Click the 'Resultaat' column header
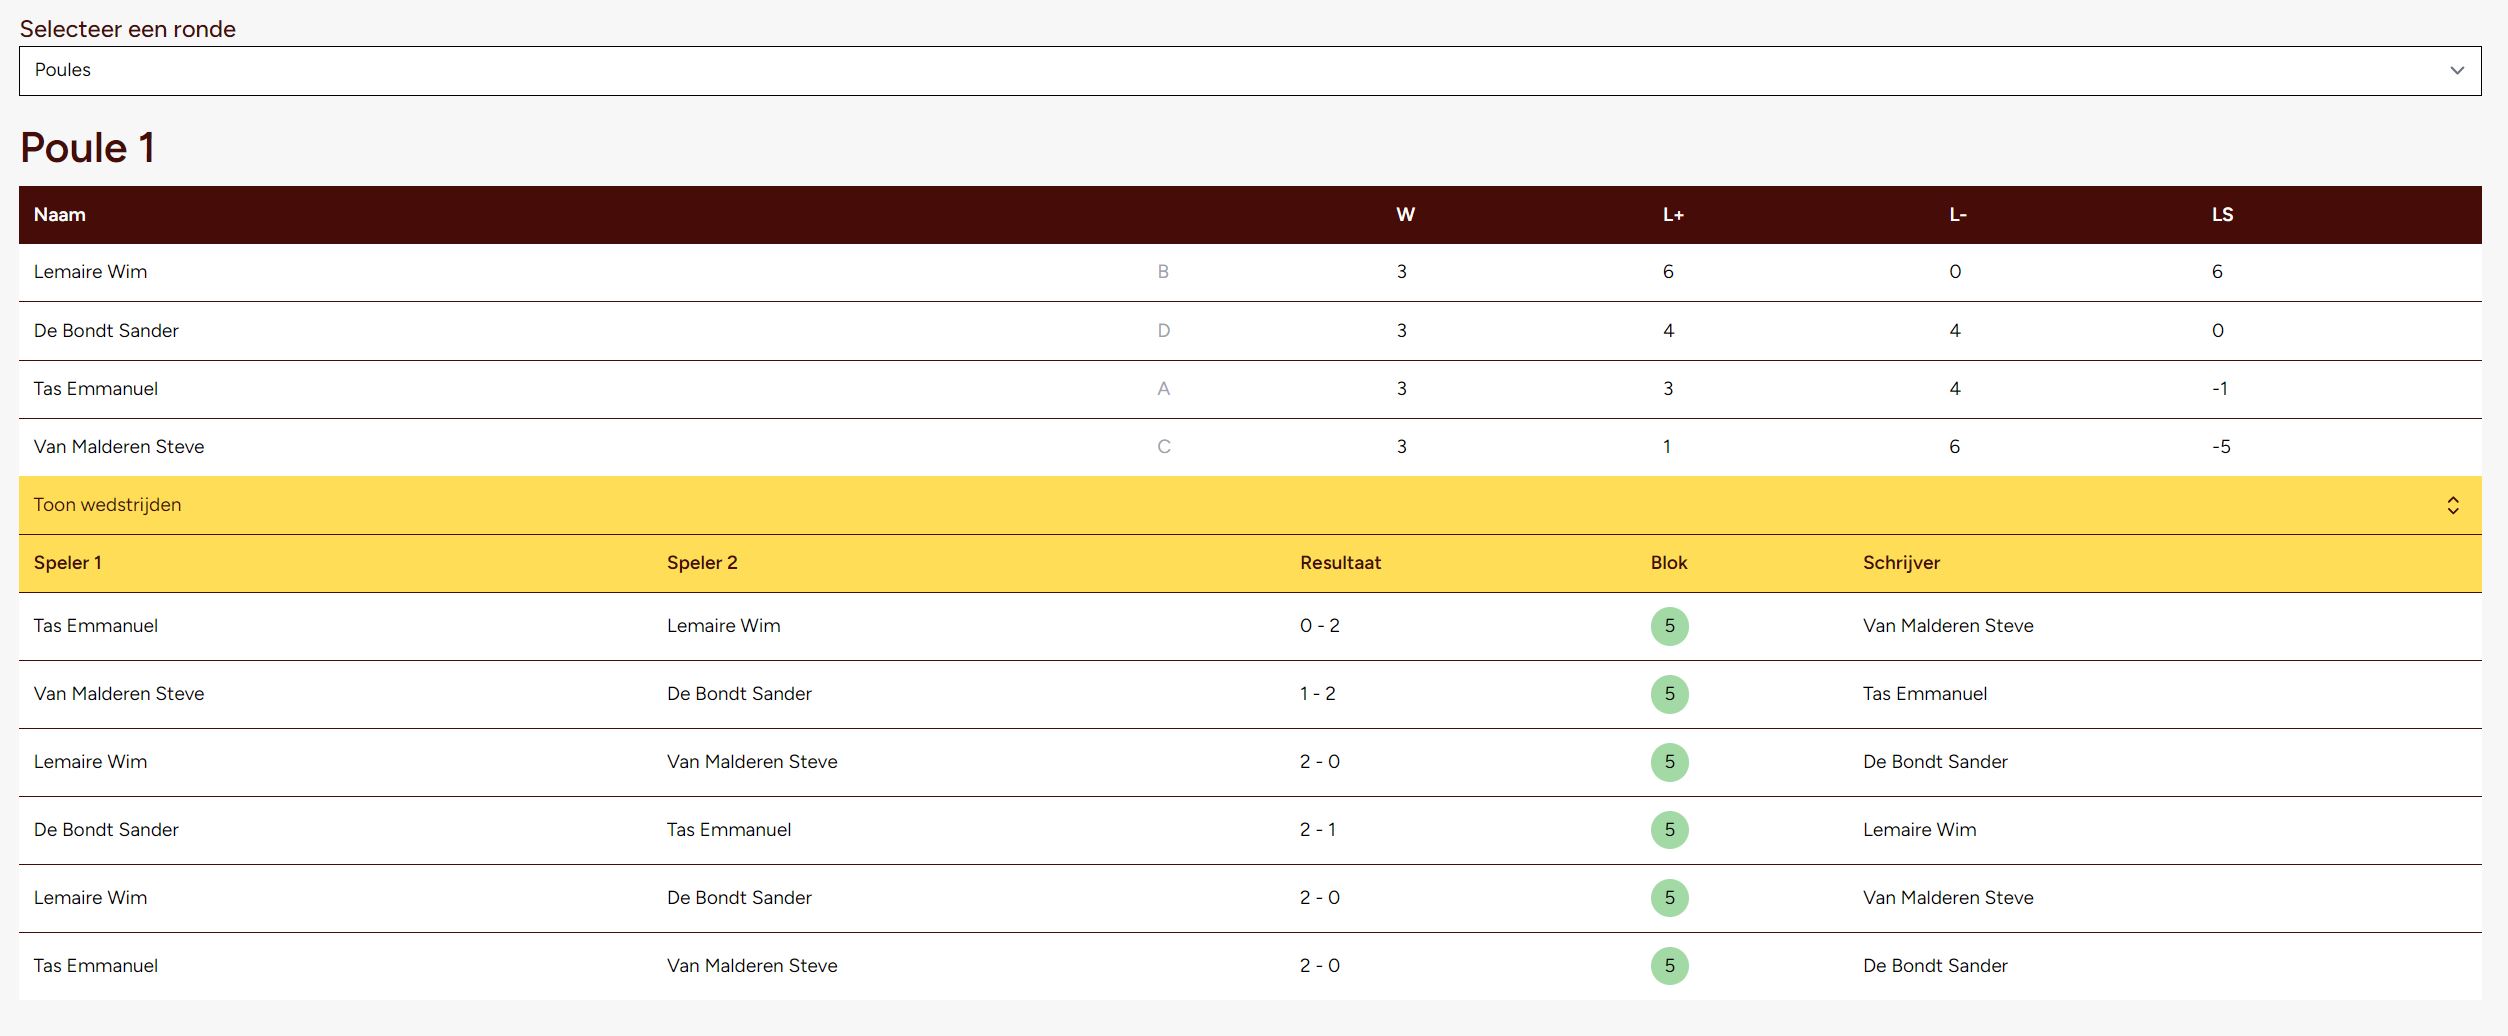 pos(1340,563)
